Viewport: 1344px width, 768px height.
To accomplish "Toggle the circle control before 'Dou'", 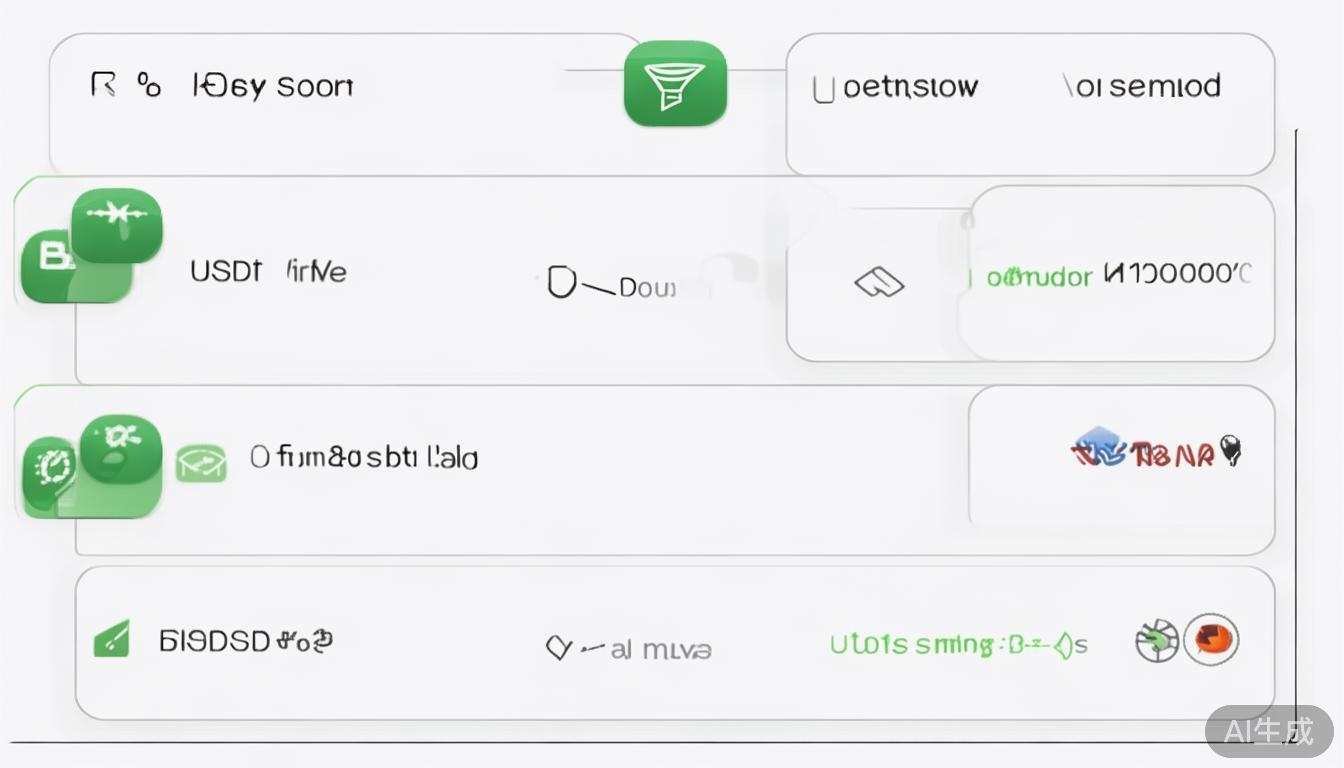I will click(x=562, y=283).
